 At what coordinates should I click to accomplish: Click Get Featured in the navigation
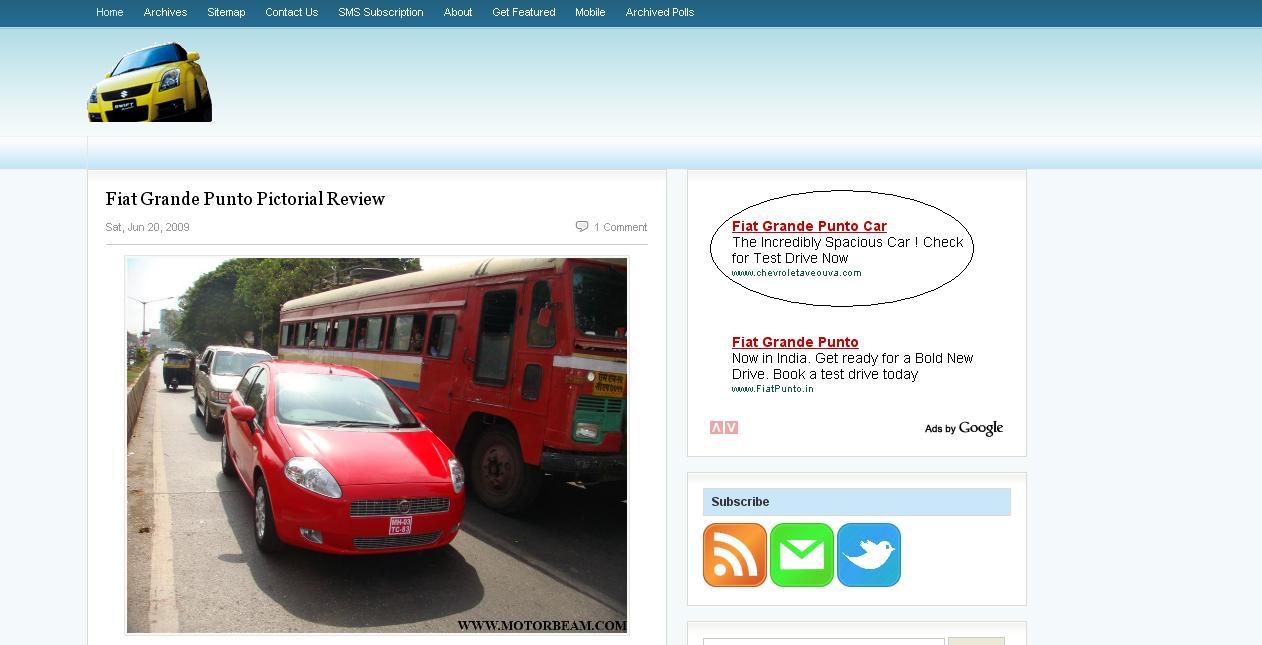523,12
